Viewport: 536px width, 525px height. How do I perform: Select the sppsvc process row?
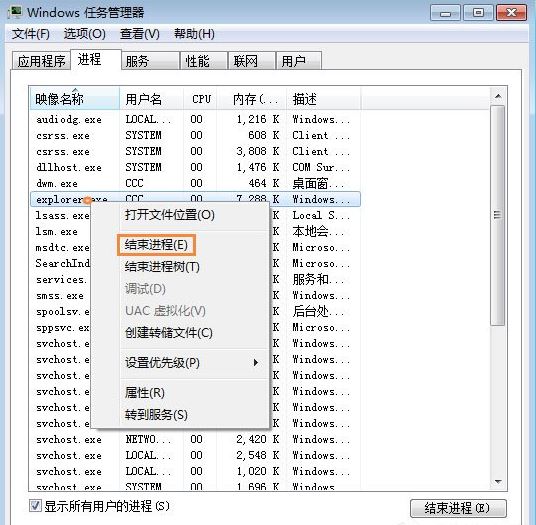coord(62,327)
